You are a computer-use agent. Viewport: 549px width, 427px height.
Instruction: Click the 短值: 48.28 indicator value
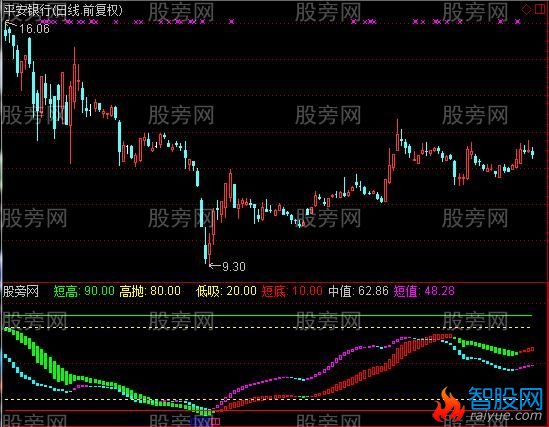pyautogui.click(x=424, y=291)
